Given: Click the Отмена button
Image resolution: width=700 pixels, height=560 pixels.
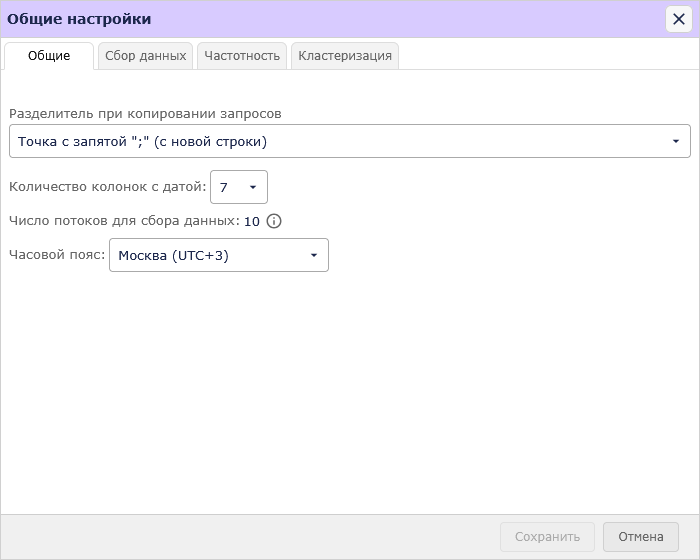Looking at the screenshot, I should coord(641,537).
